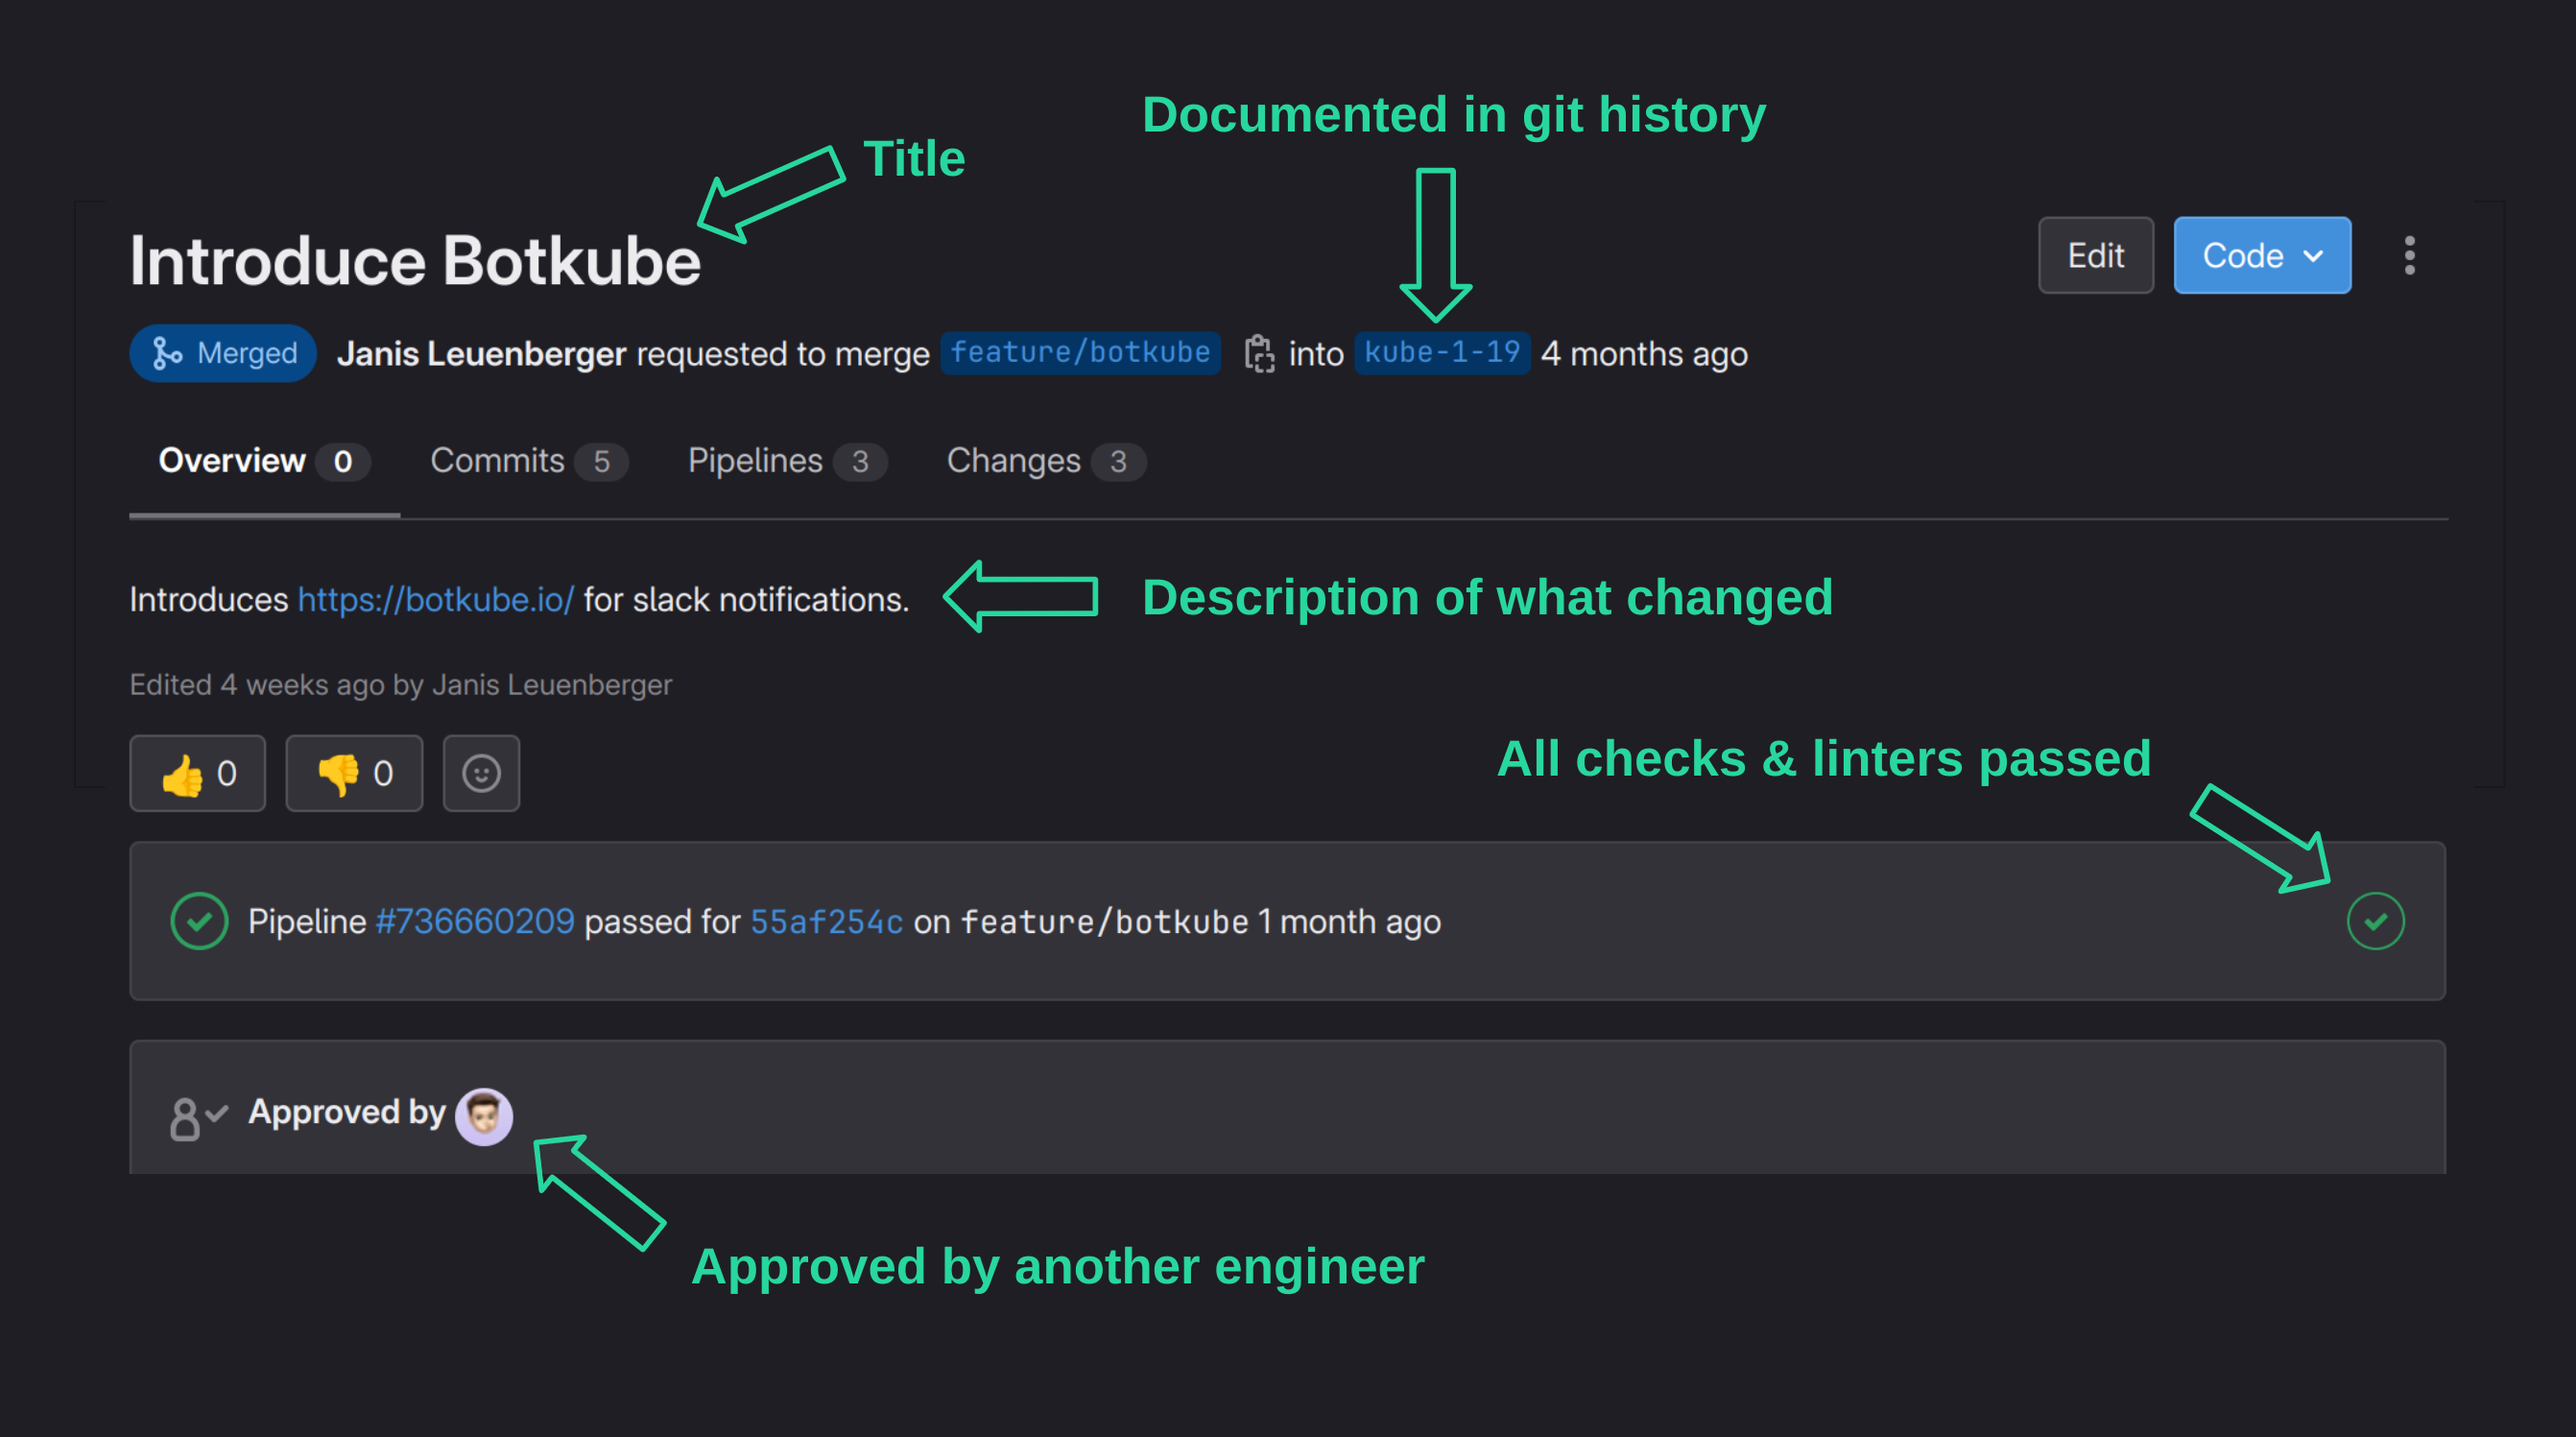
Task: Add a thumbs up reaction
Action: [x=198, y=773]
